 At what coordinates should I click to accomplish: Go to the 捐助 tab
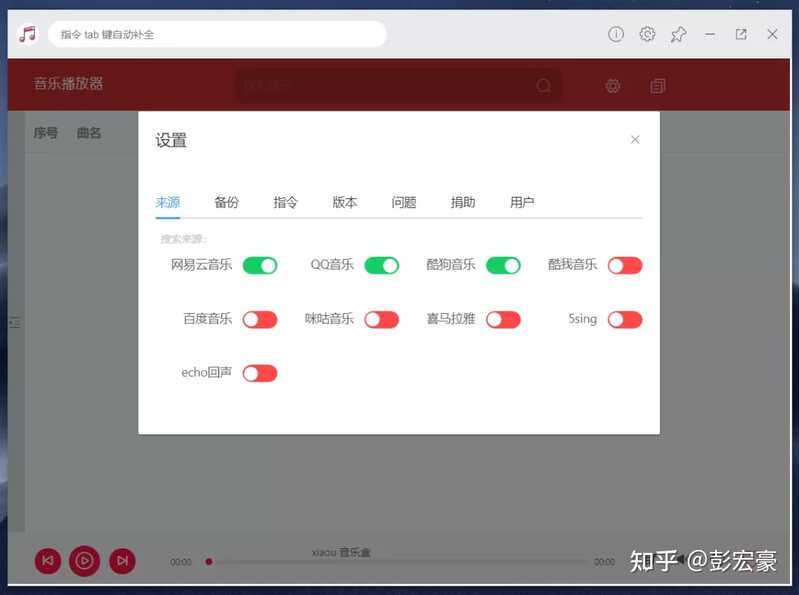point(463,202)
